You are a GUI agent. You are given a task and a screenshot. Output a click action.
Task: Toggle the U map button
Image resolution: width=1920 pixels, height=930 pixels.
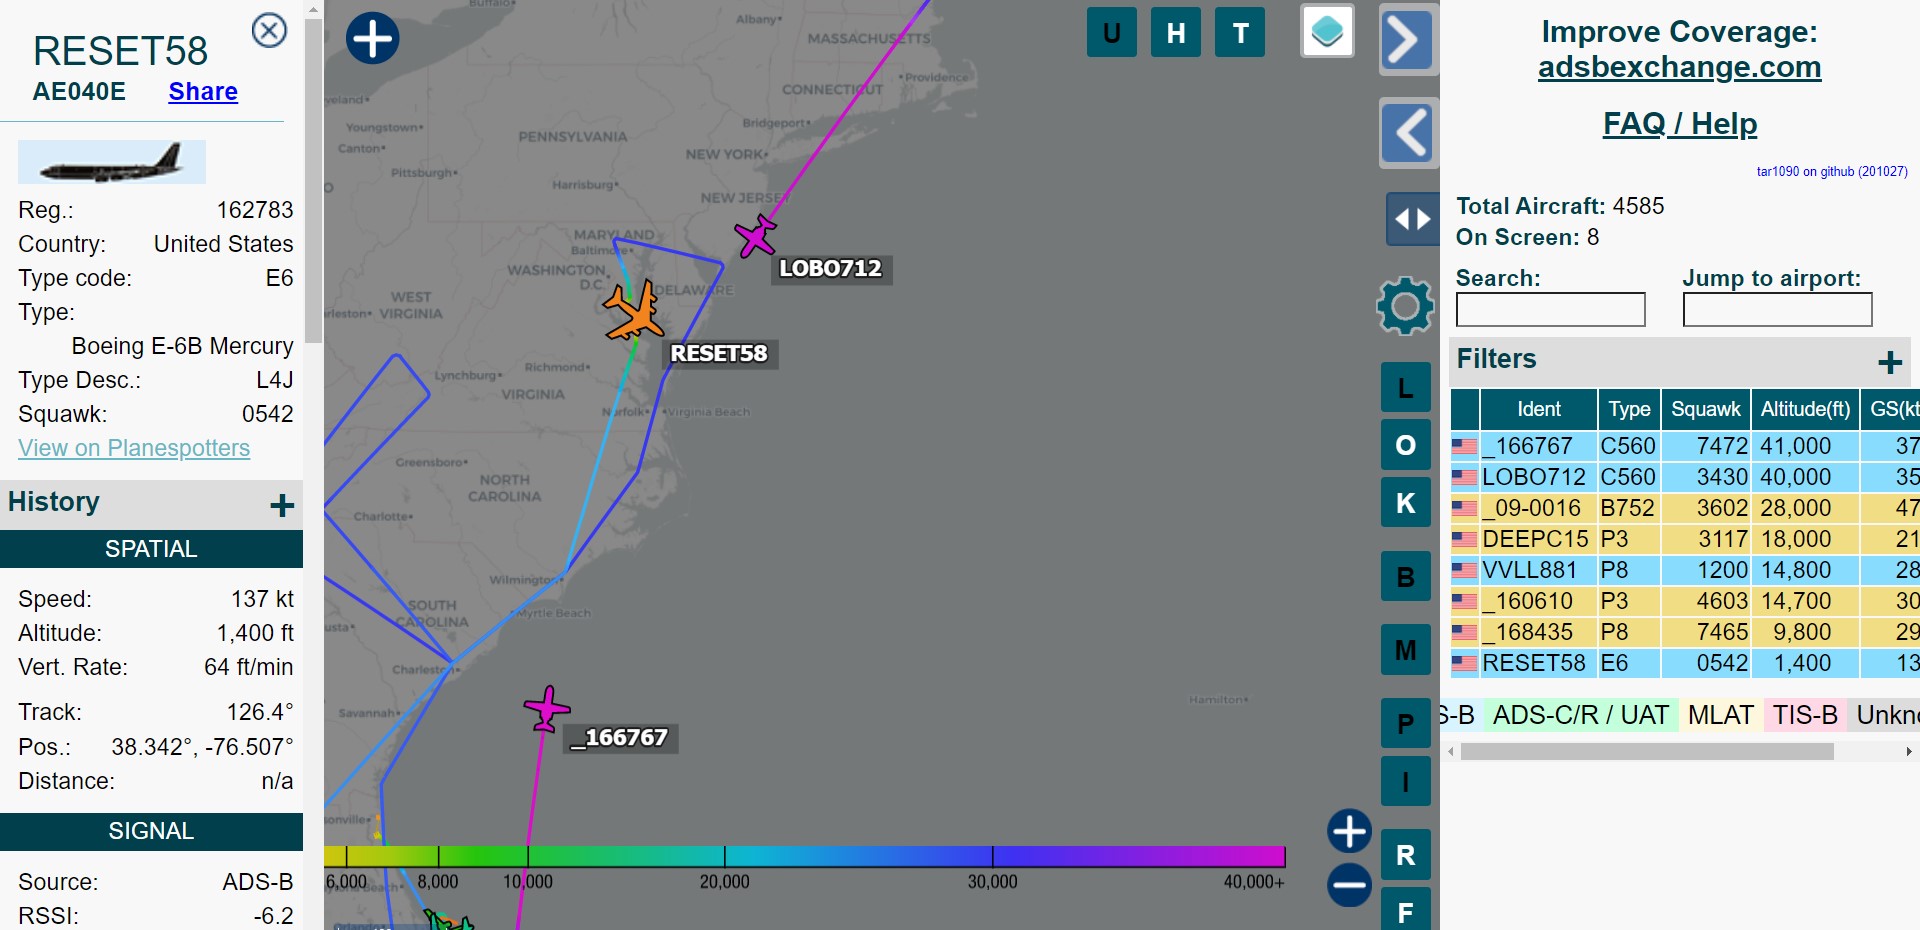(x=1111, y=33)
